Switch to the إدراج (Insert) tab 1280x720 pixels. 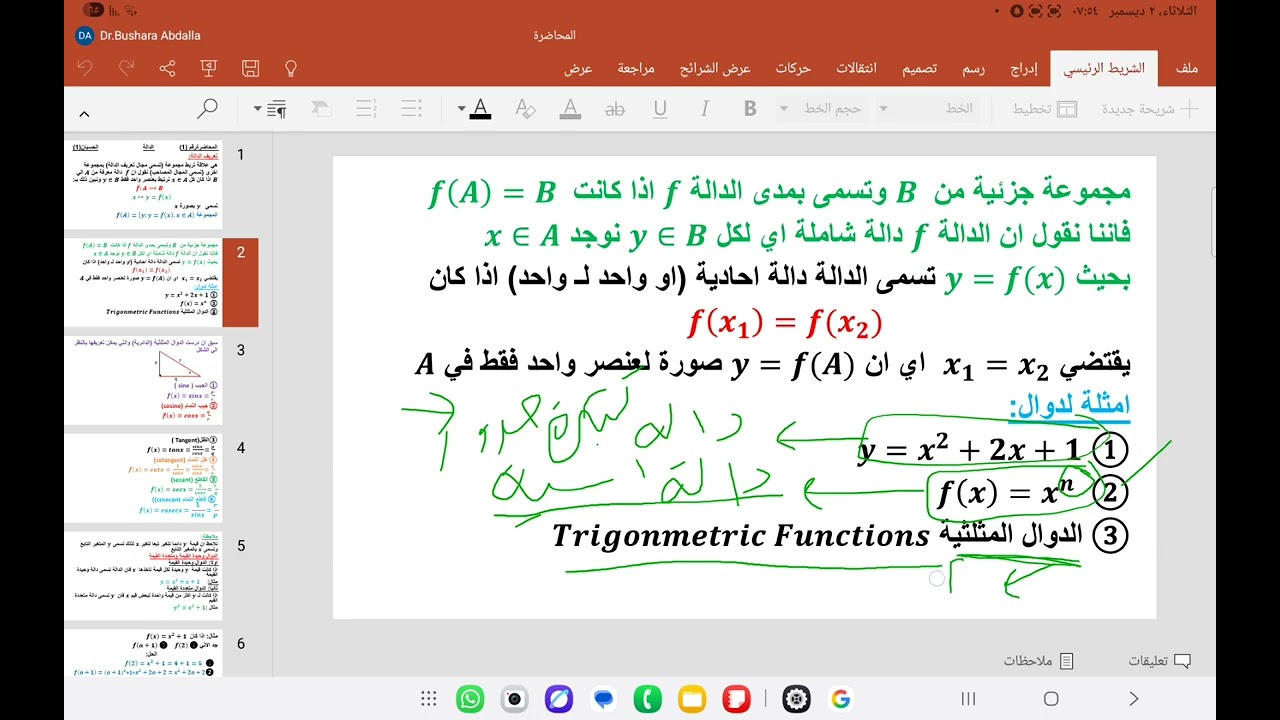tap(1024, 69)
